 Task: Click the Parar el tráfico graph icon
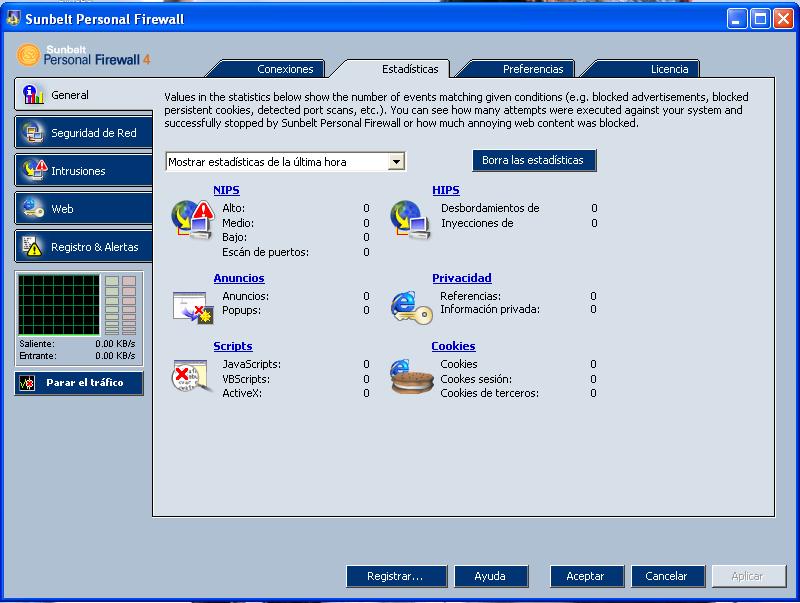(x=27, y=383)
